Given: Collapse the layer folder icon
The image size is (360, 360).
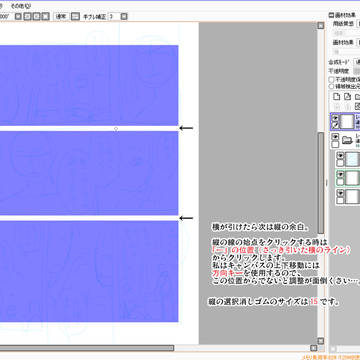Looking at the screenshot, I should pos(348,140).
